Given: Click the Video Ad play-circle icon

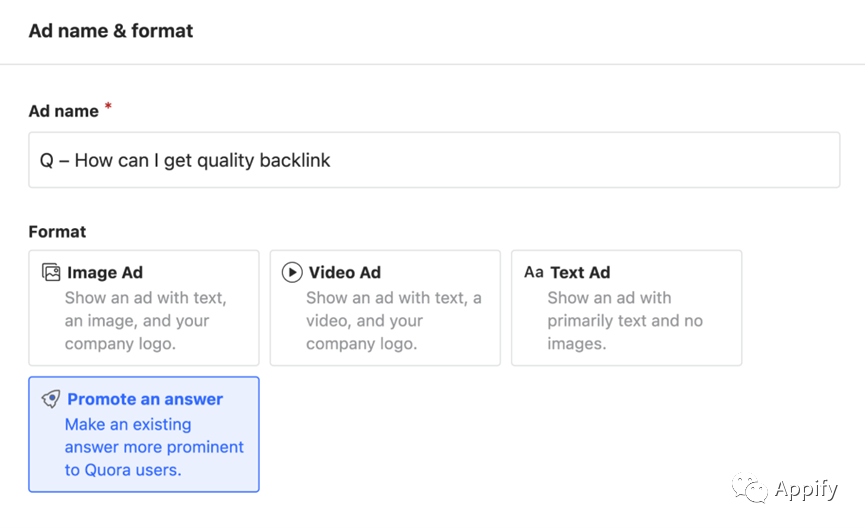Looking at the screenshot, I should pos(292,273).
